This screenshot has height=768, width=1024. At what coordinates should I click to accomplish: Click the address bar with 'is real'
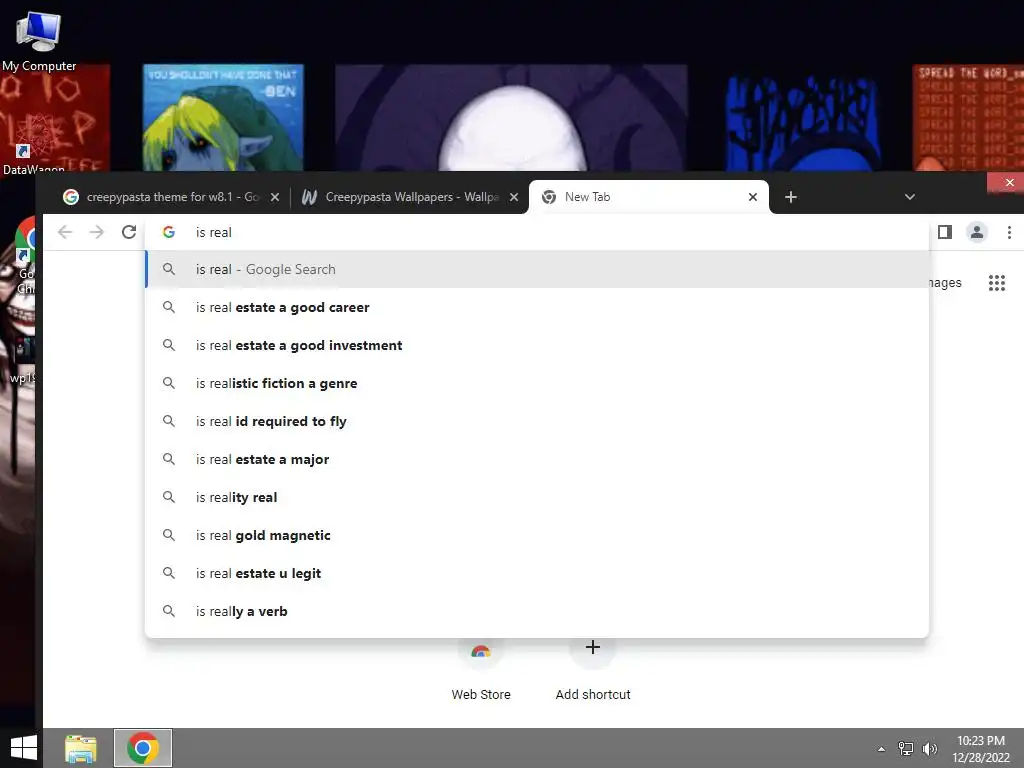(537, 232)
